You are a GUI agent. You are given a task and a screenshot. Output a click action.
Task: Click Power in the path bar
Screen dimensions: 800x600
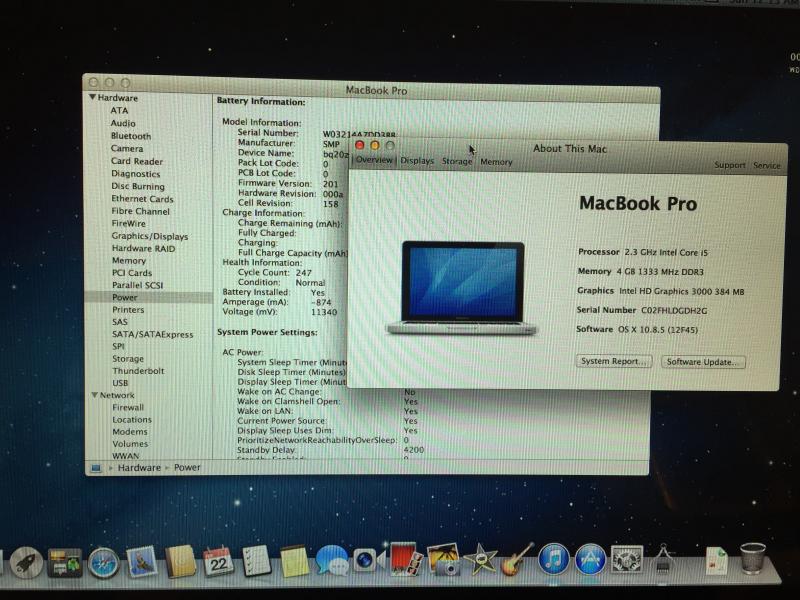tap(187, 467)
